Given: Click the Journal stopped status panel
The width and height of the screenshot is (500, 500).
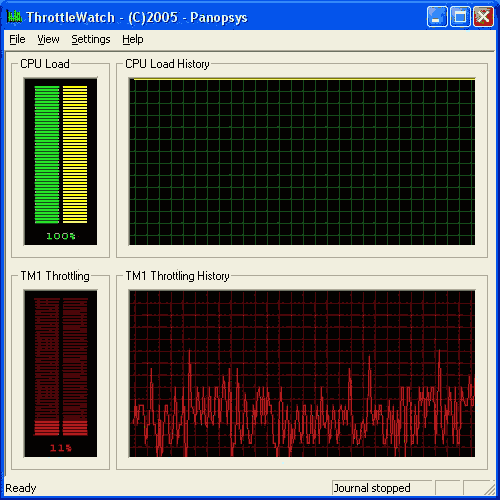Looking at the screenshot, I should coord(382,488).
